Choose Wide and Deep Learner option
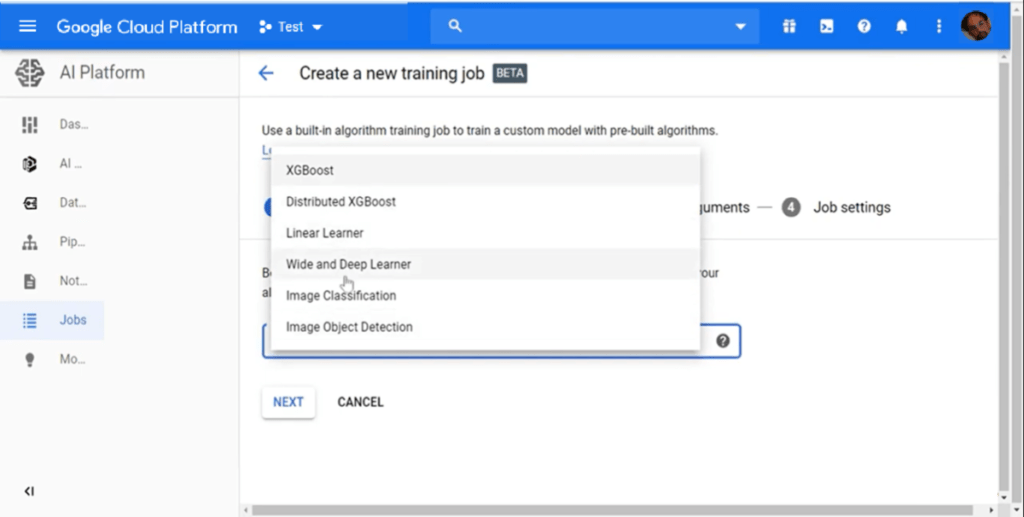The height and width of the screenshot is (517, 1024). pos(348,264)
